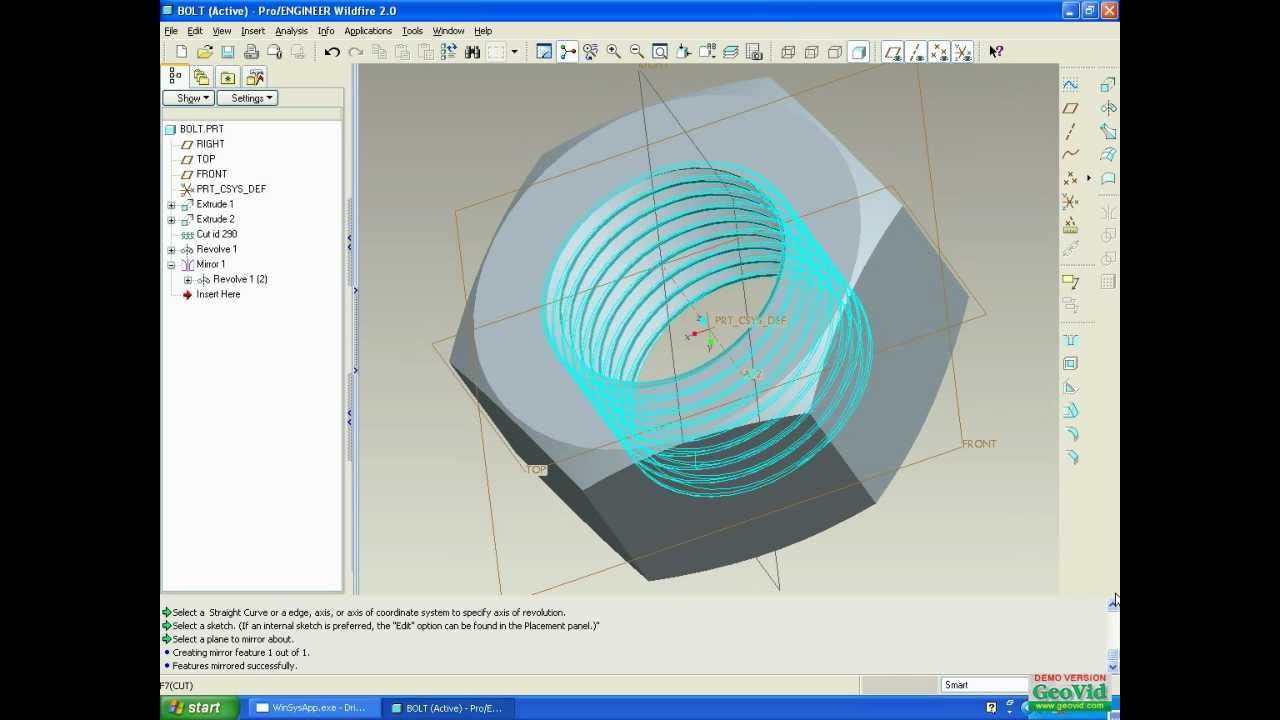The width and height of the screenshot is (1280, 720).
Task: Select the Chamfer tool in the right toolbar
Action: click(x=1070, y=457)
